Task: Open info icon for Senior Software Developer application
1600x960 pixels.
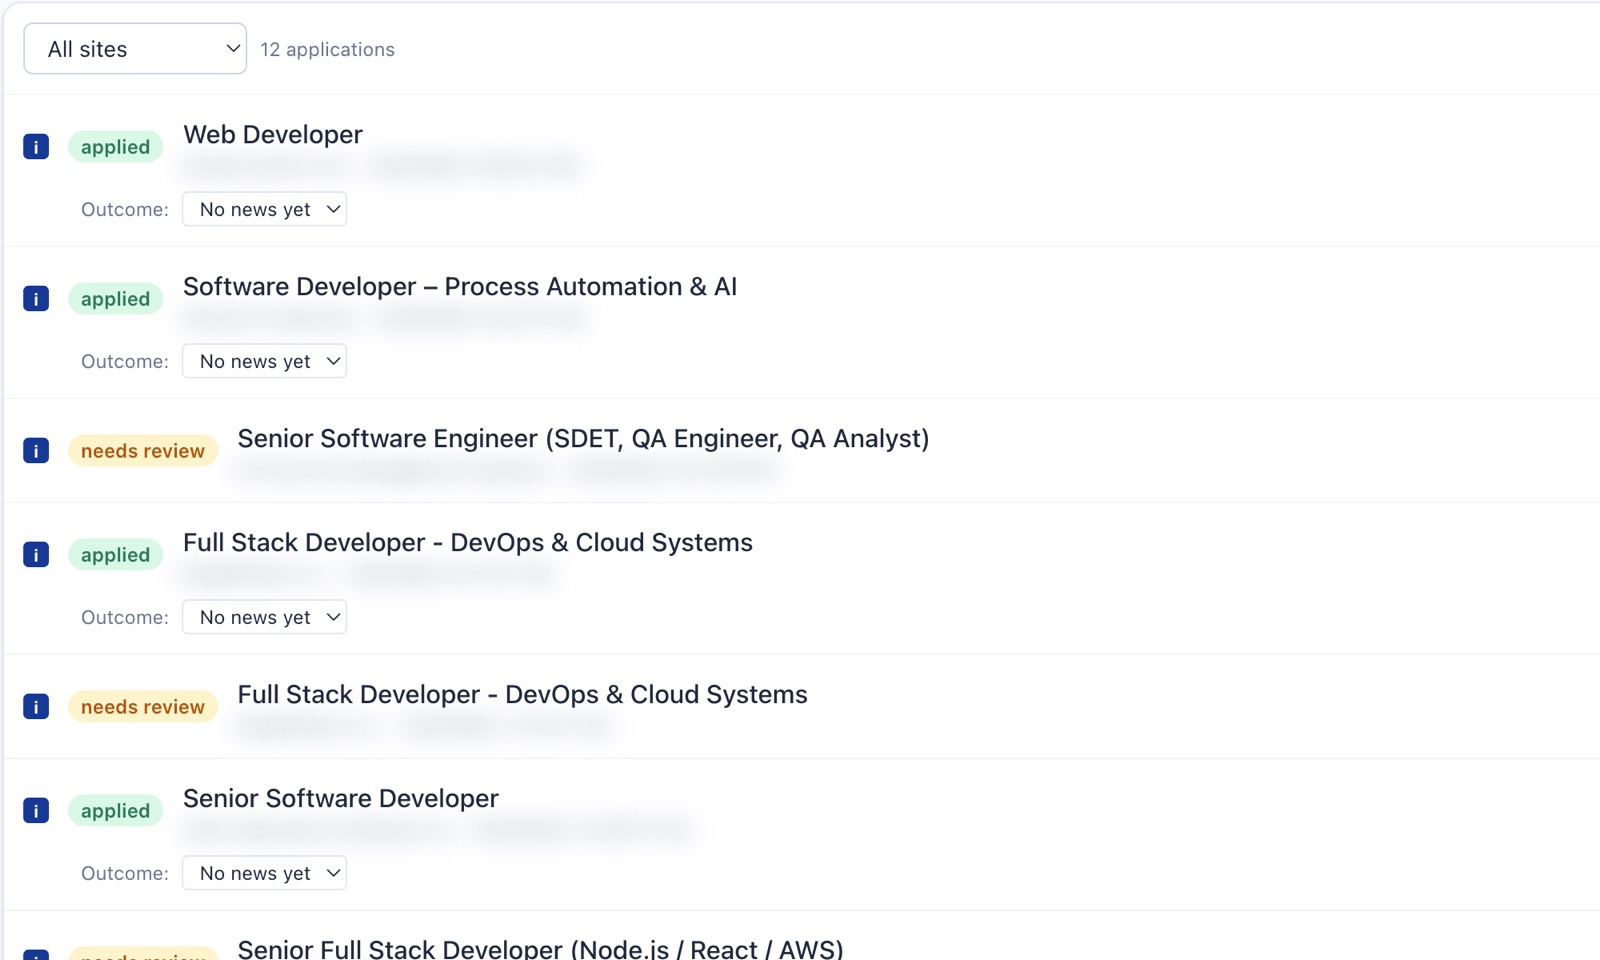Action: [36, 811]
